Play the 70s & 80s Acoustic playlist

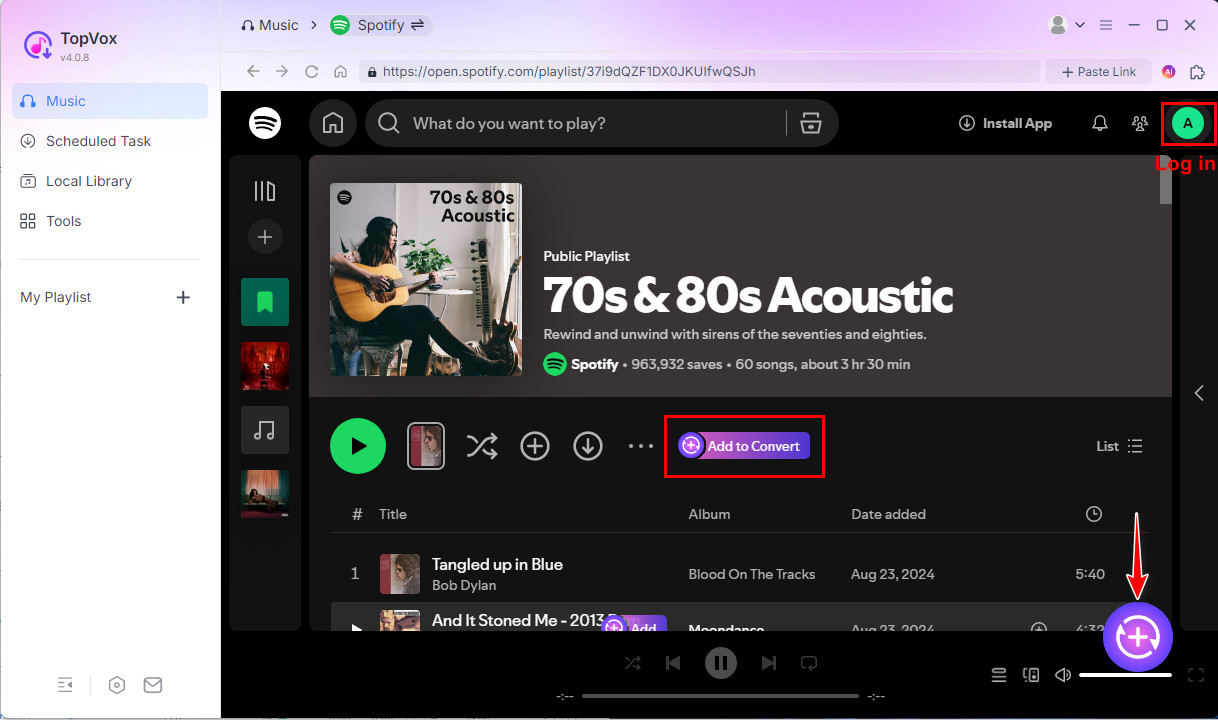pos(358,446)
